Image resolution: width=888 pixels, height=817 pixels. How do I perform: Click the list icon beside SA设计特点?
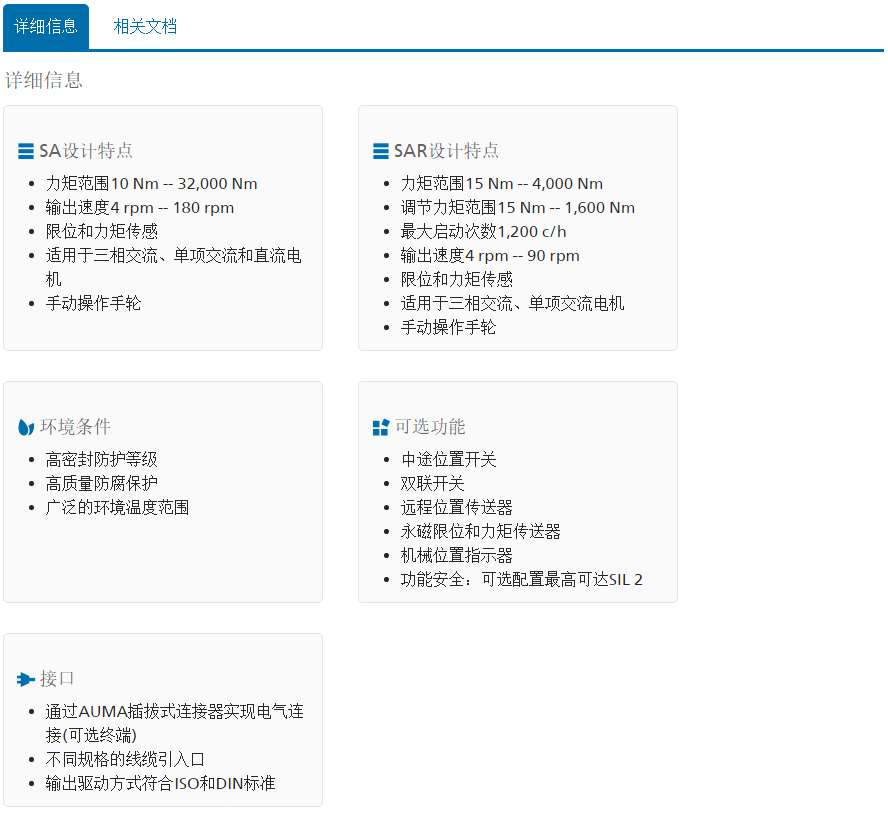(26, 152)
